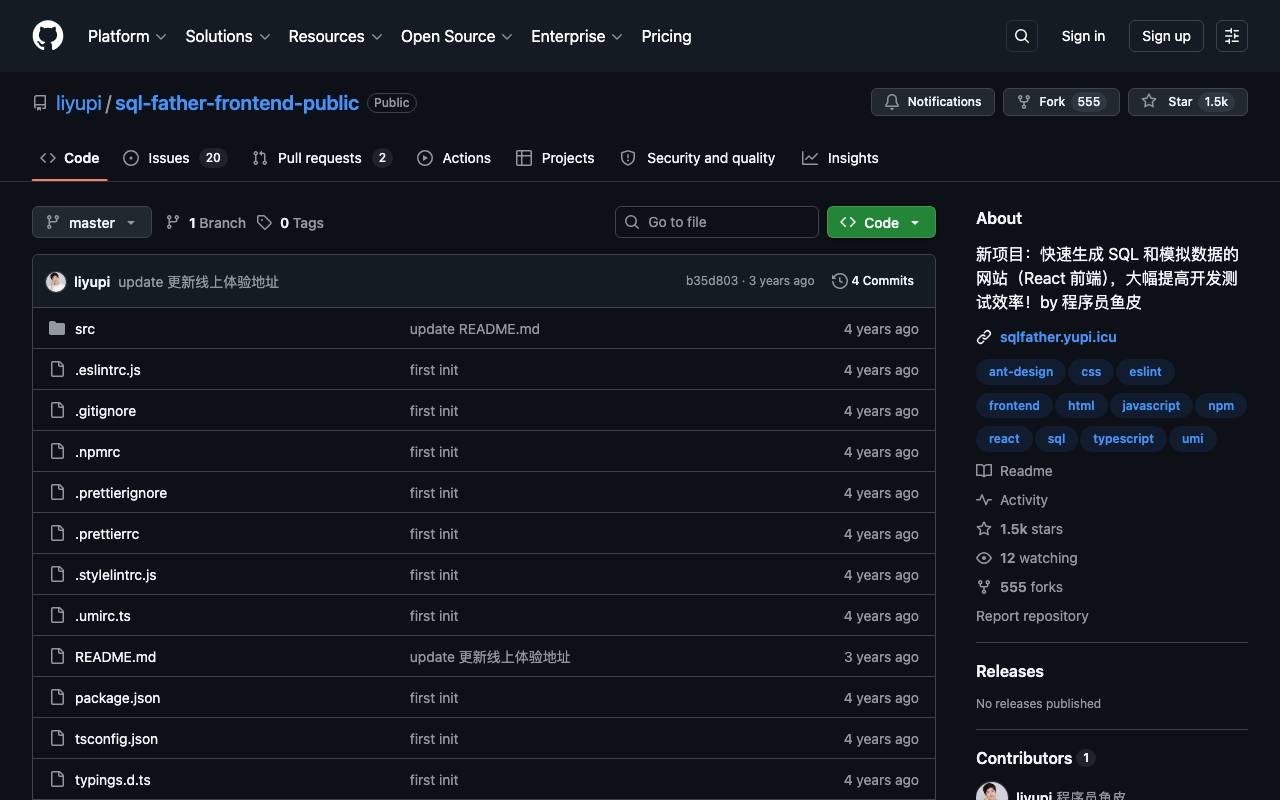Open the .prettierignore file
The height and width of the screenshot is (800, 1280).
tap(121, 493)
